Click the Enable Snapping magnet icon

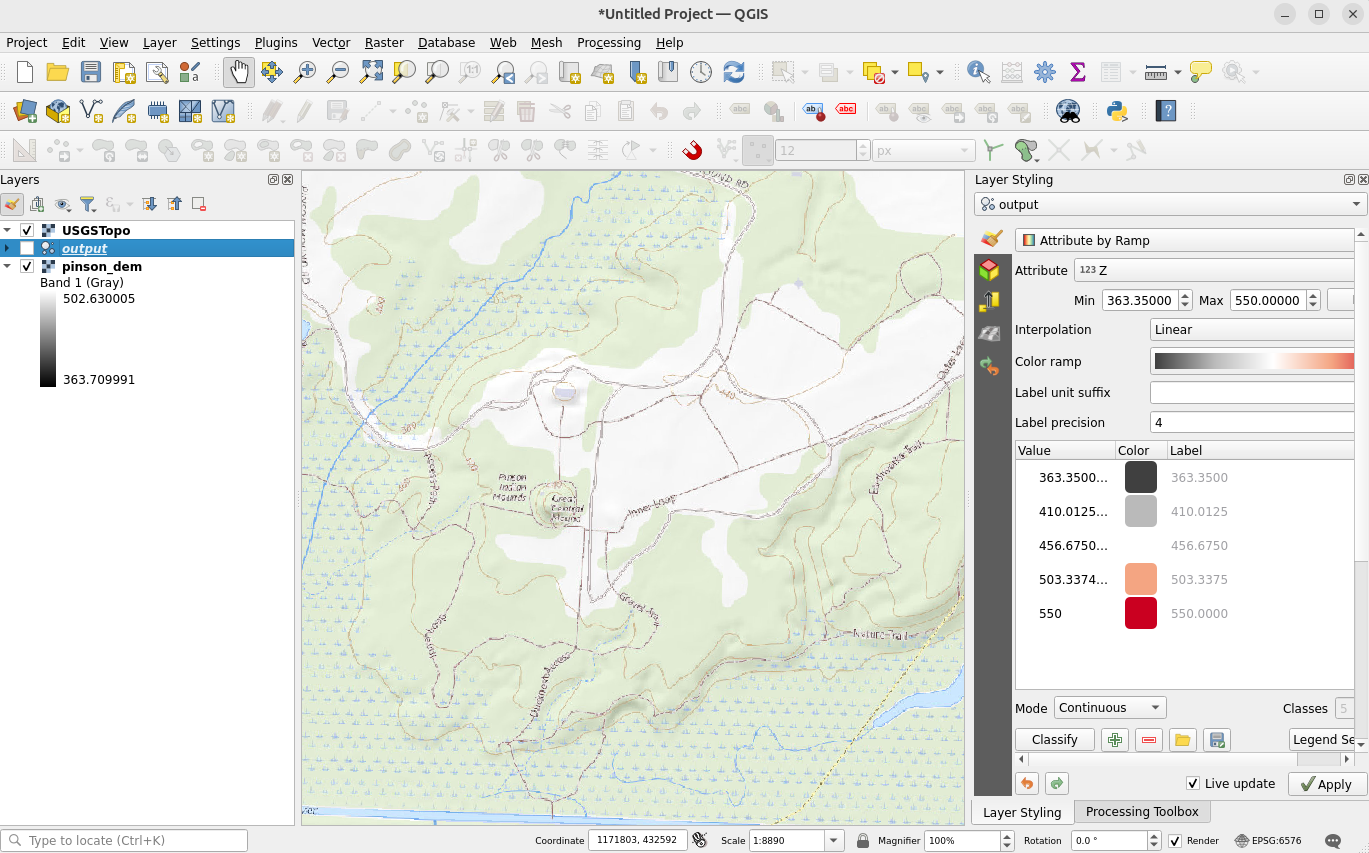tap(692, 150)
